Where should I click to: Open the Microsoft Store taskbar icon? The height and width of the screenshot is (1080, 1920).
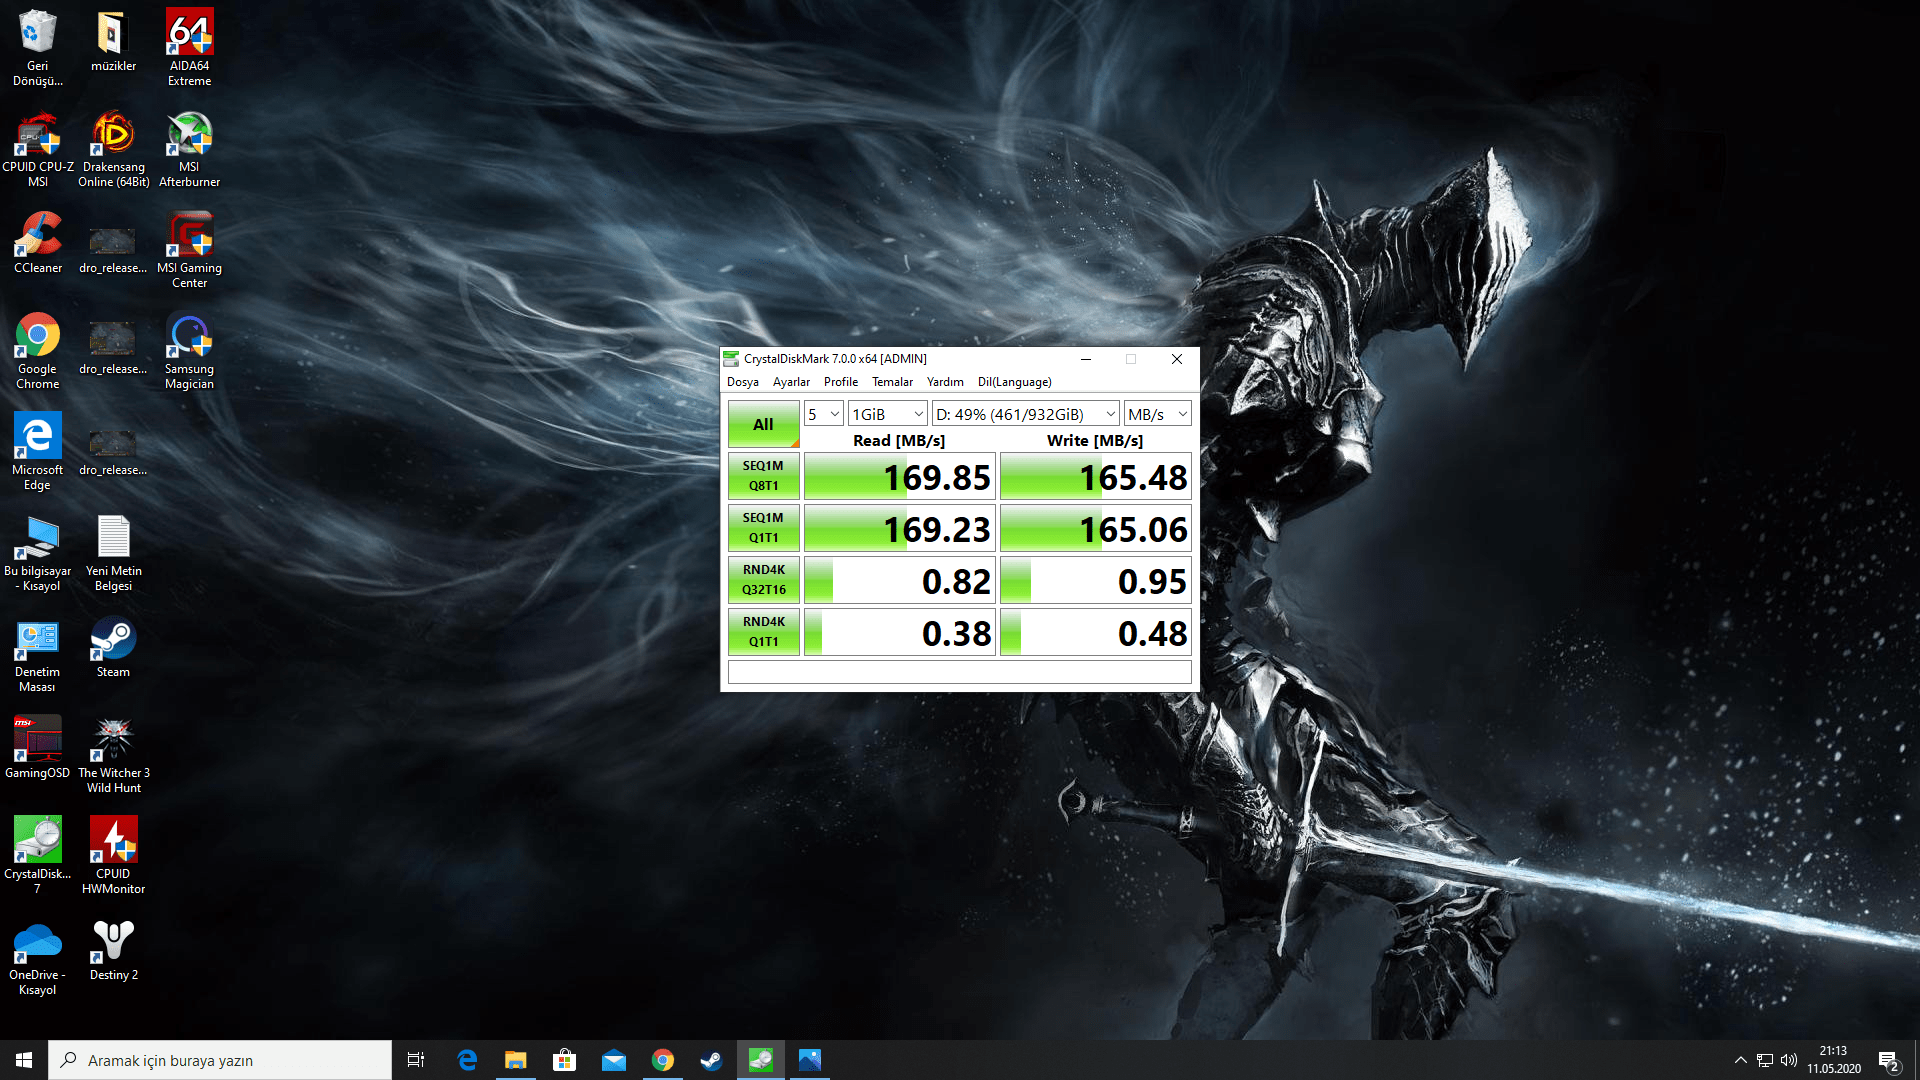click(564, 1060)
